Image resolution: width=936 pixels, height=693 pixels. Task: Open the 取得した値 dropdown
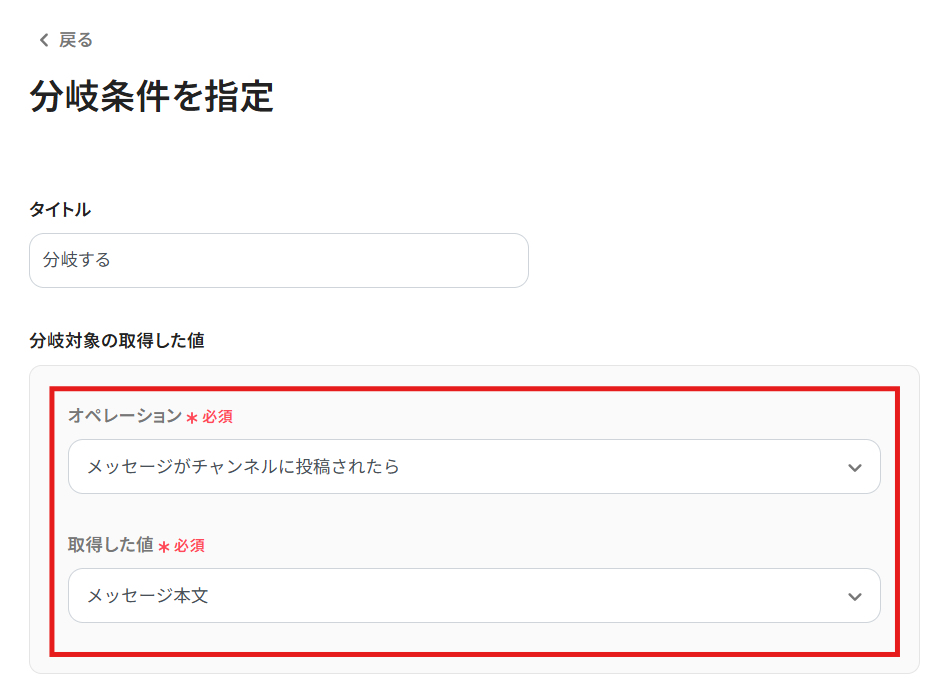pos(473,596)
